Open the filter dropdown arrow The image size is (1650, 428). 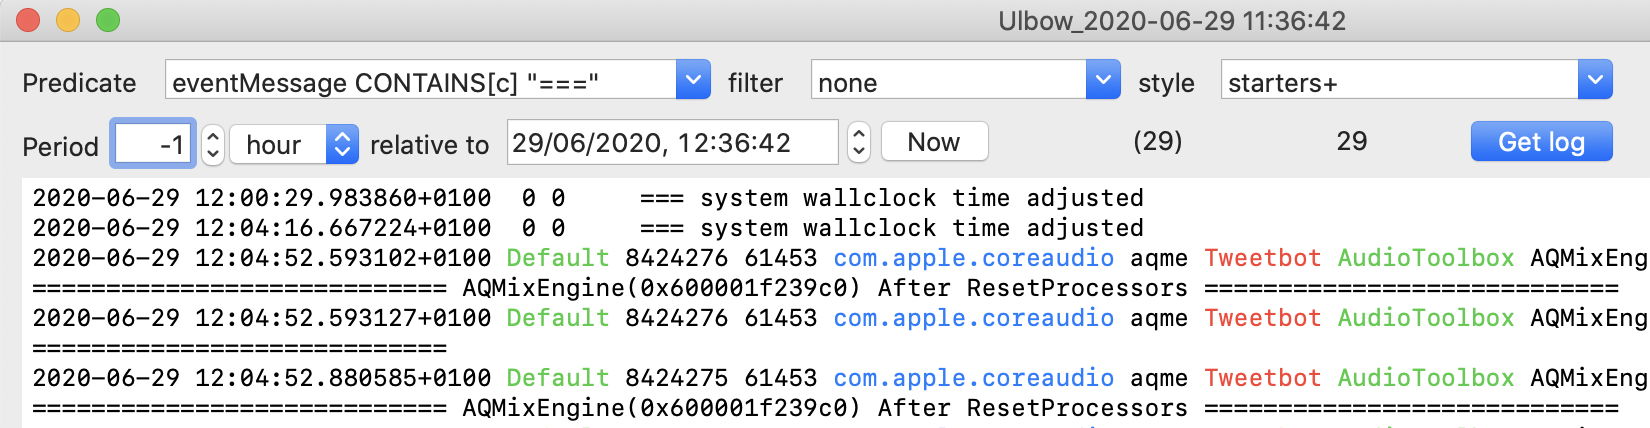[x=1102, y=80]
